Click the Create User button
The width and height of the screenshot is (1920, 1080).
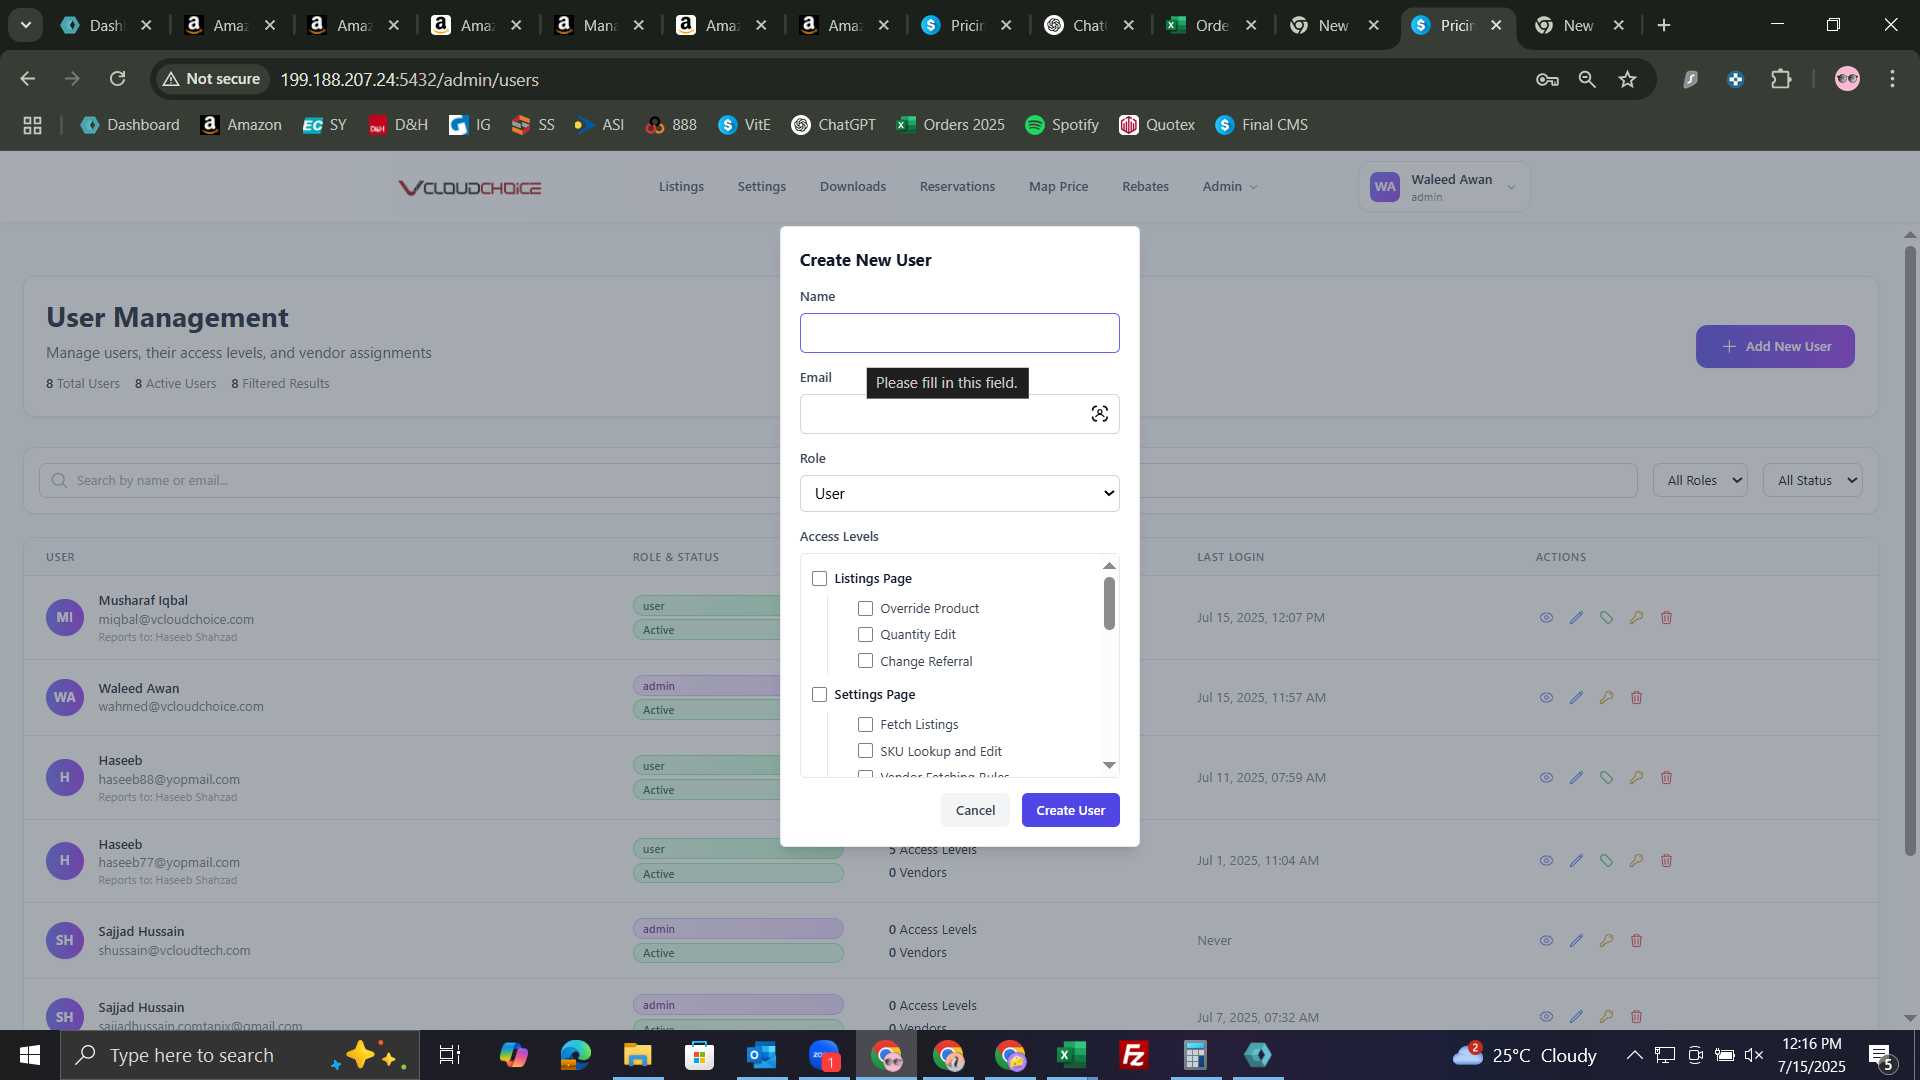1070,811
